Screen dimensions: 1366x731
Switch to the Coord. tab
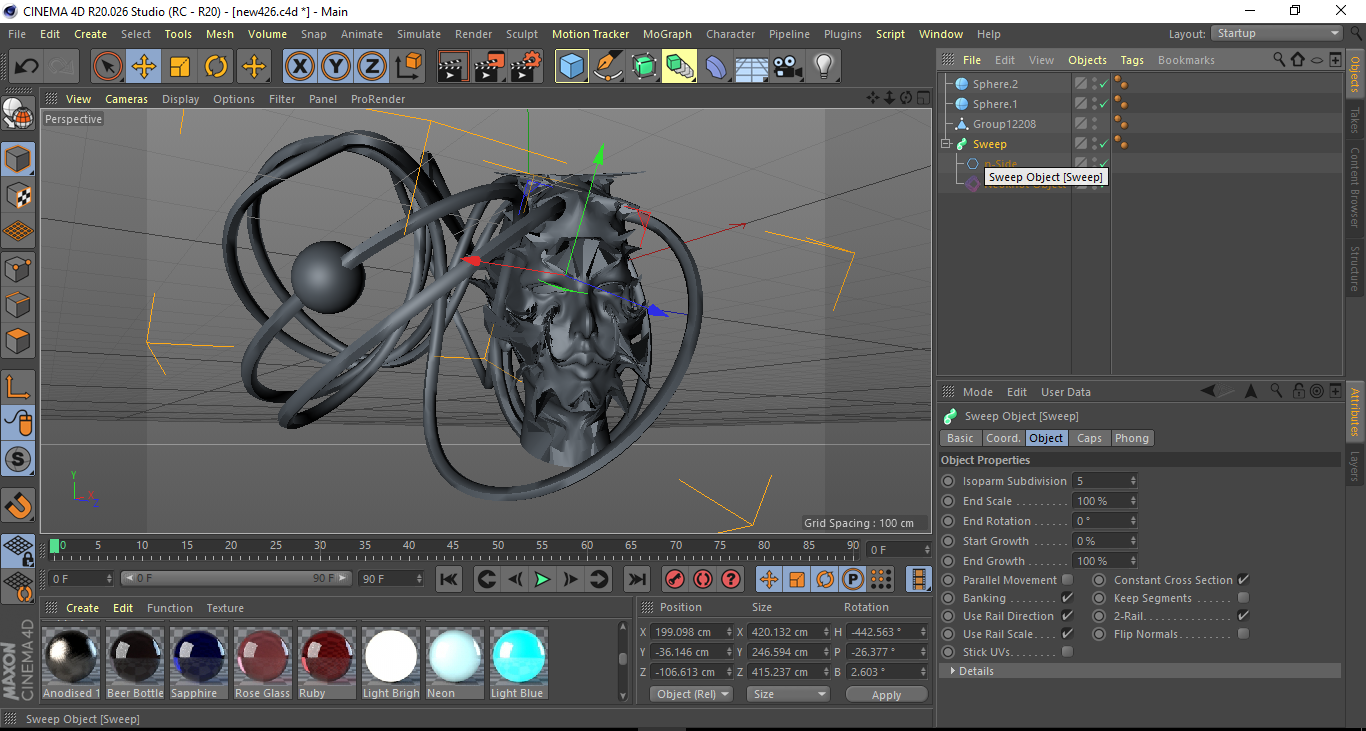[1003, 438]
